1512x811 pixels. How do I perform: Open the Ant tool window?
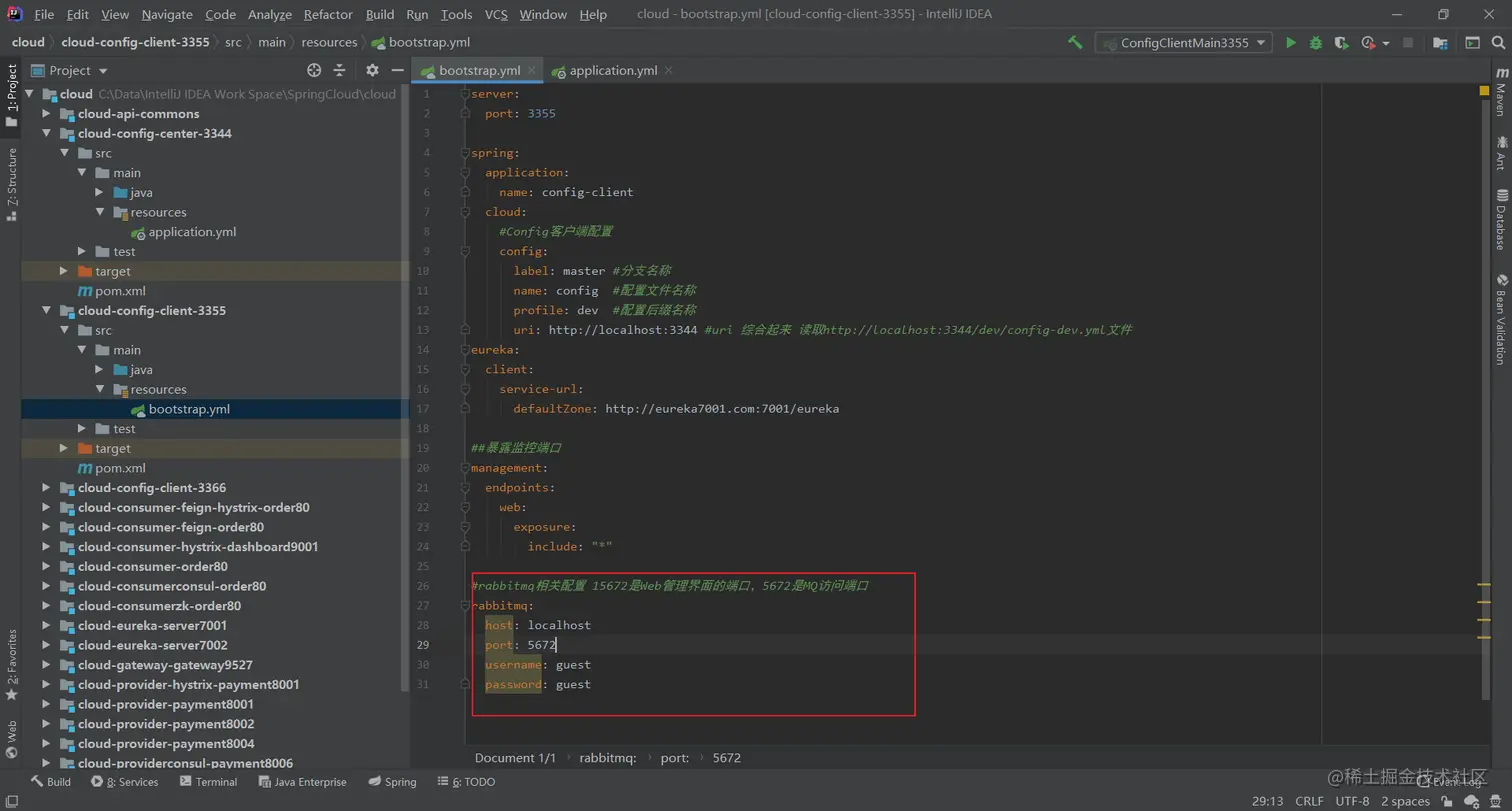click(x=1501, y=154)
